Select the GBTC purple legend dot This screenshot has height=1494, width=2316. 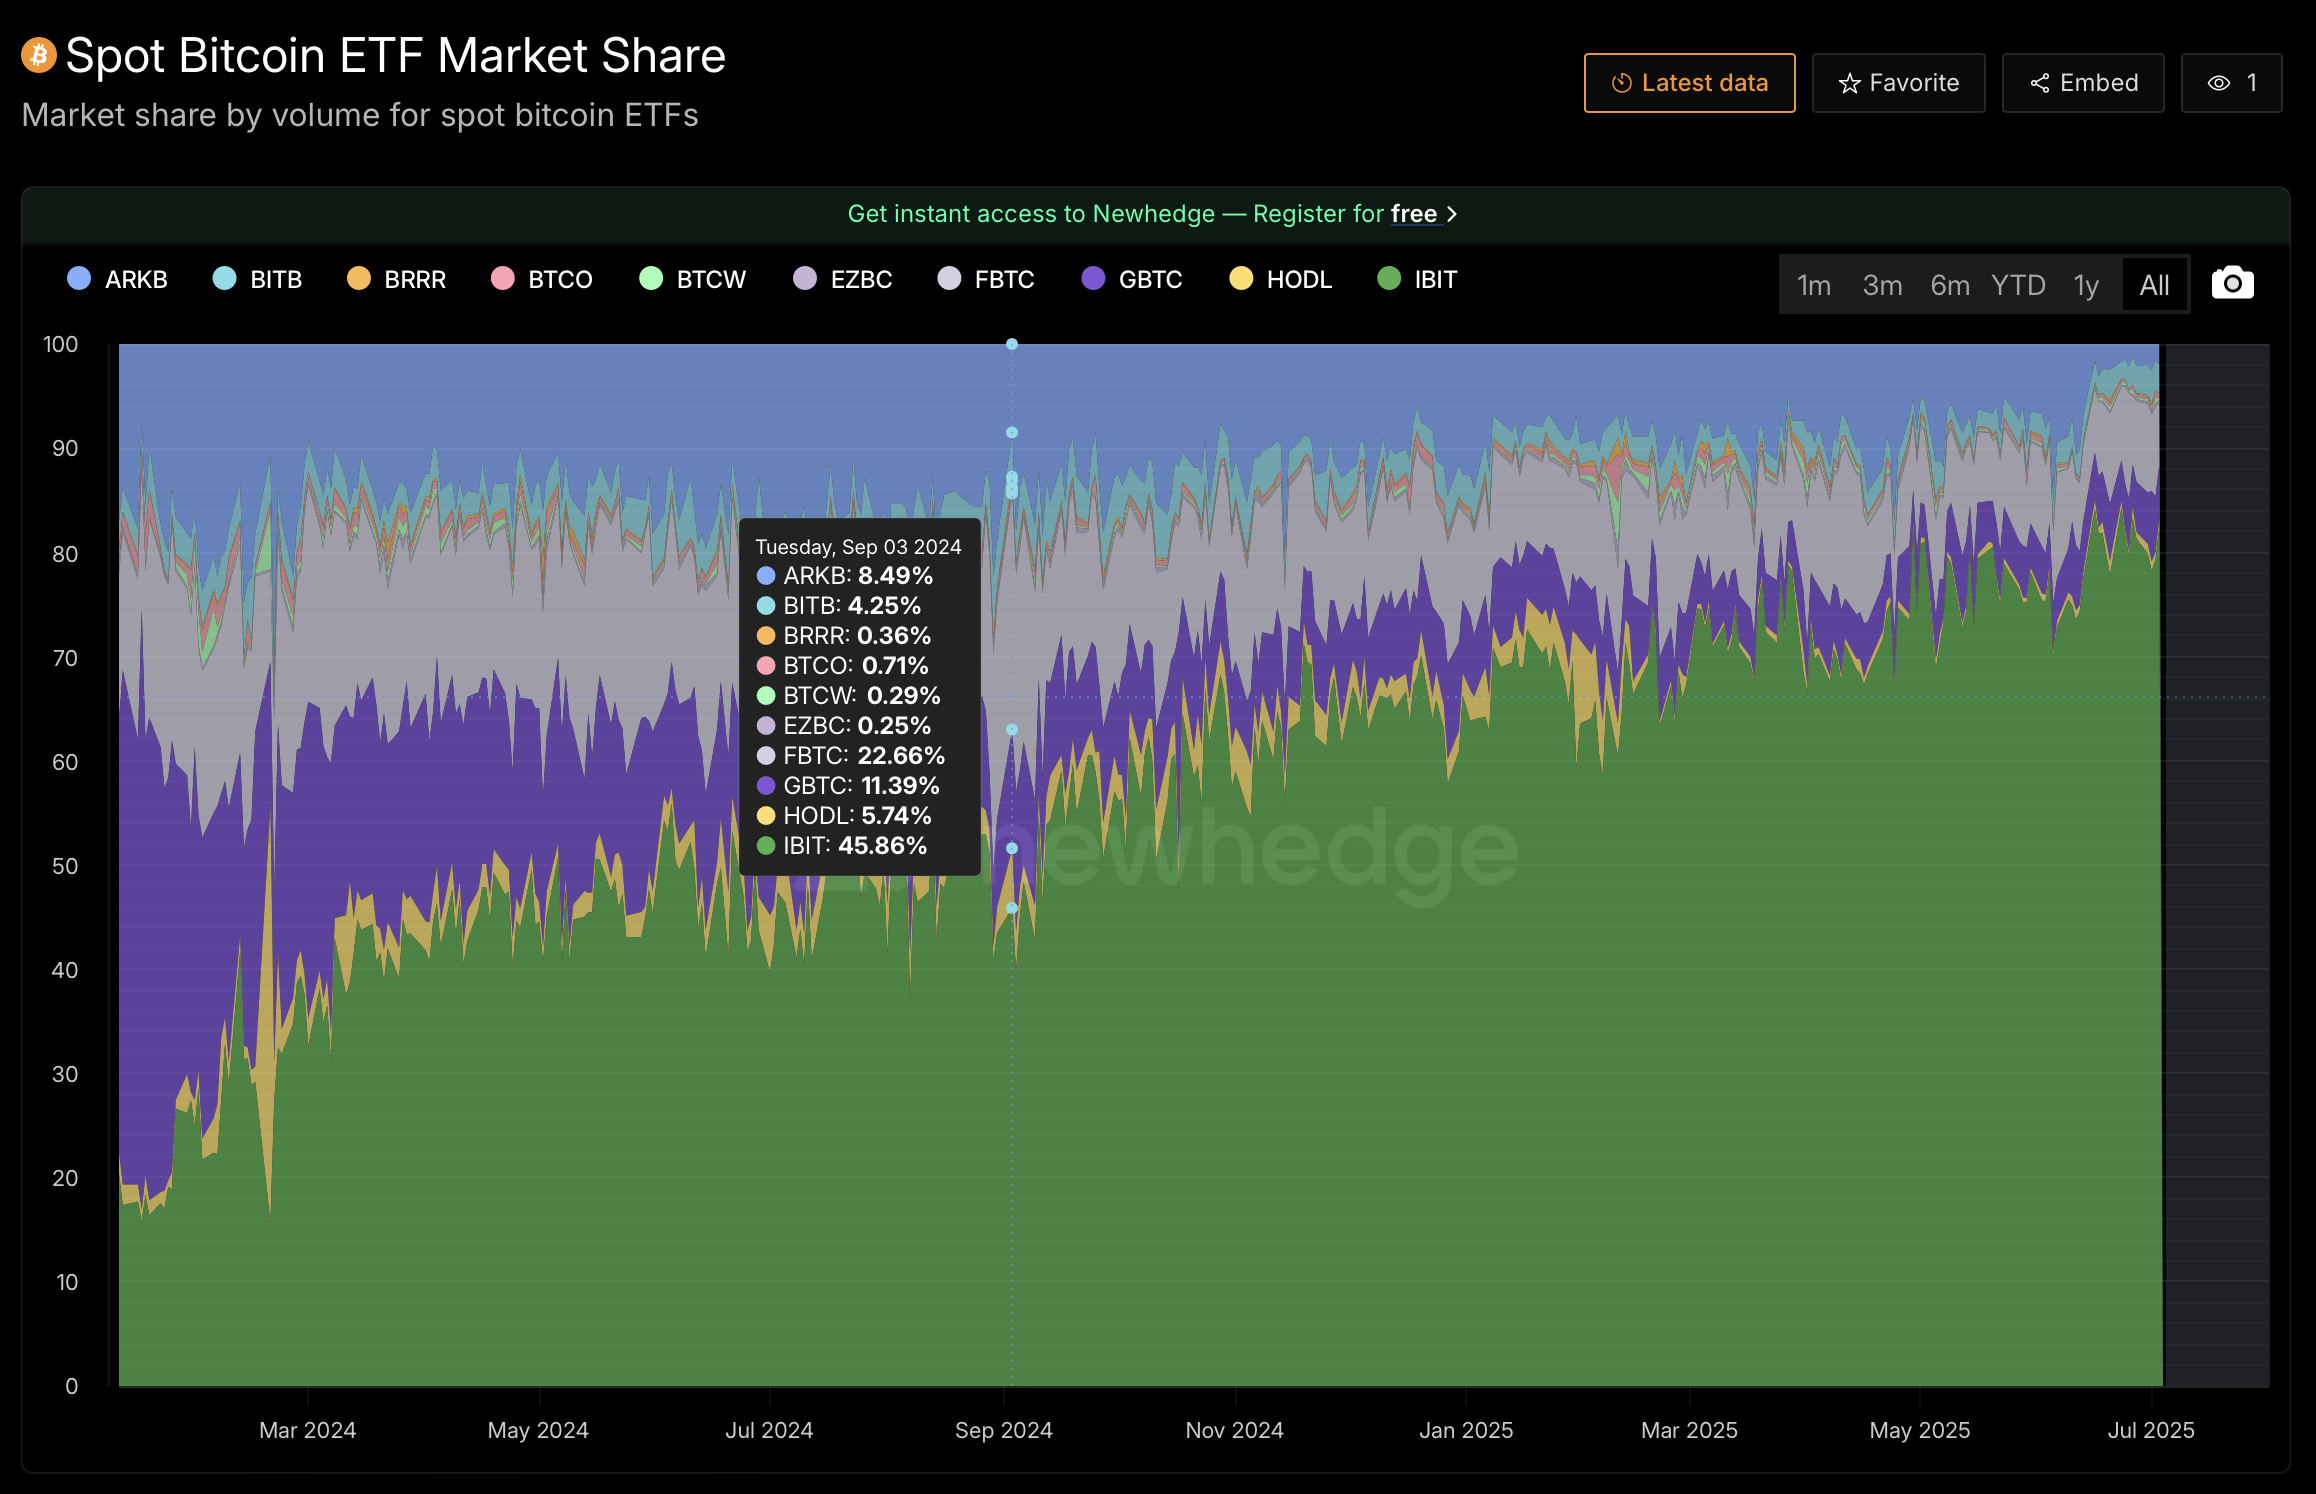coord(1092,280)
